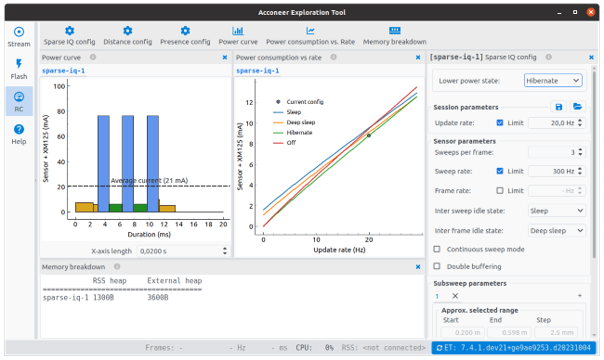Open Inter sweep idle state dropdown
Screen dimensions: 604x360
[557, 211]
